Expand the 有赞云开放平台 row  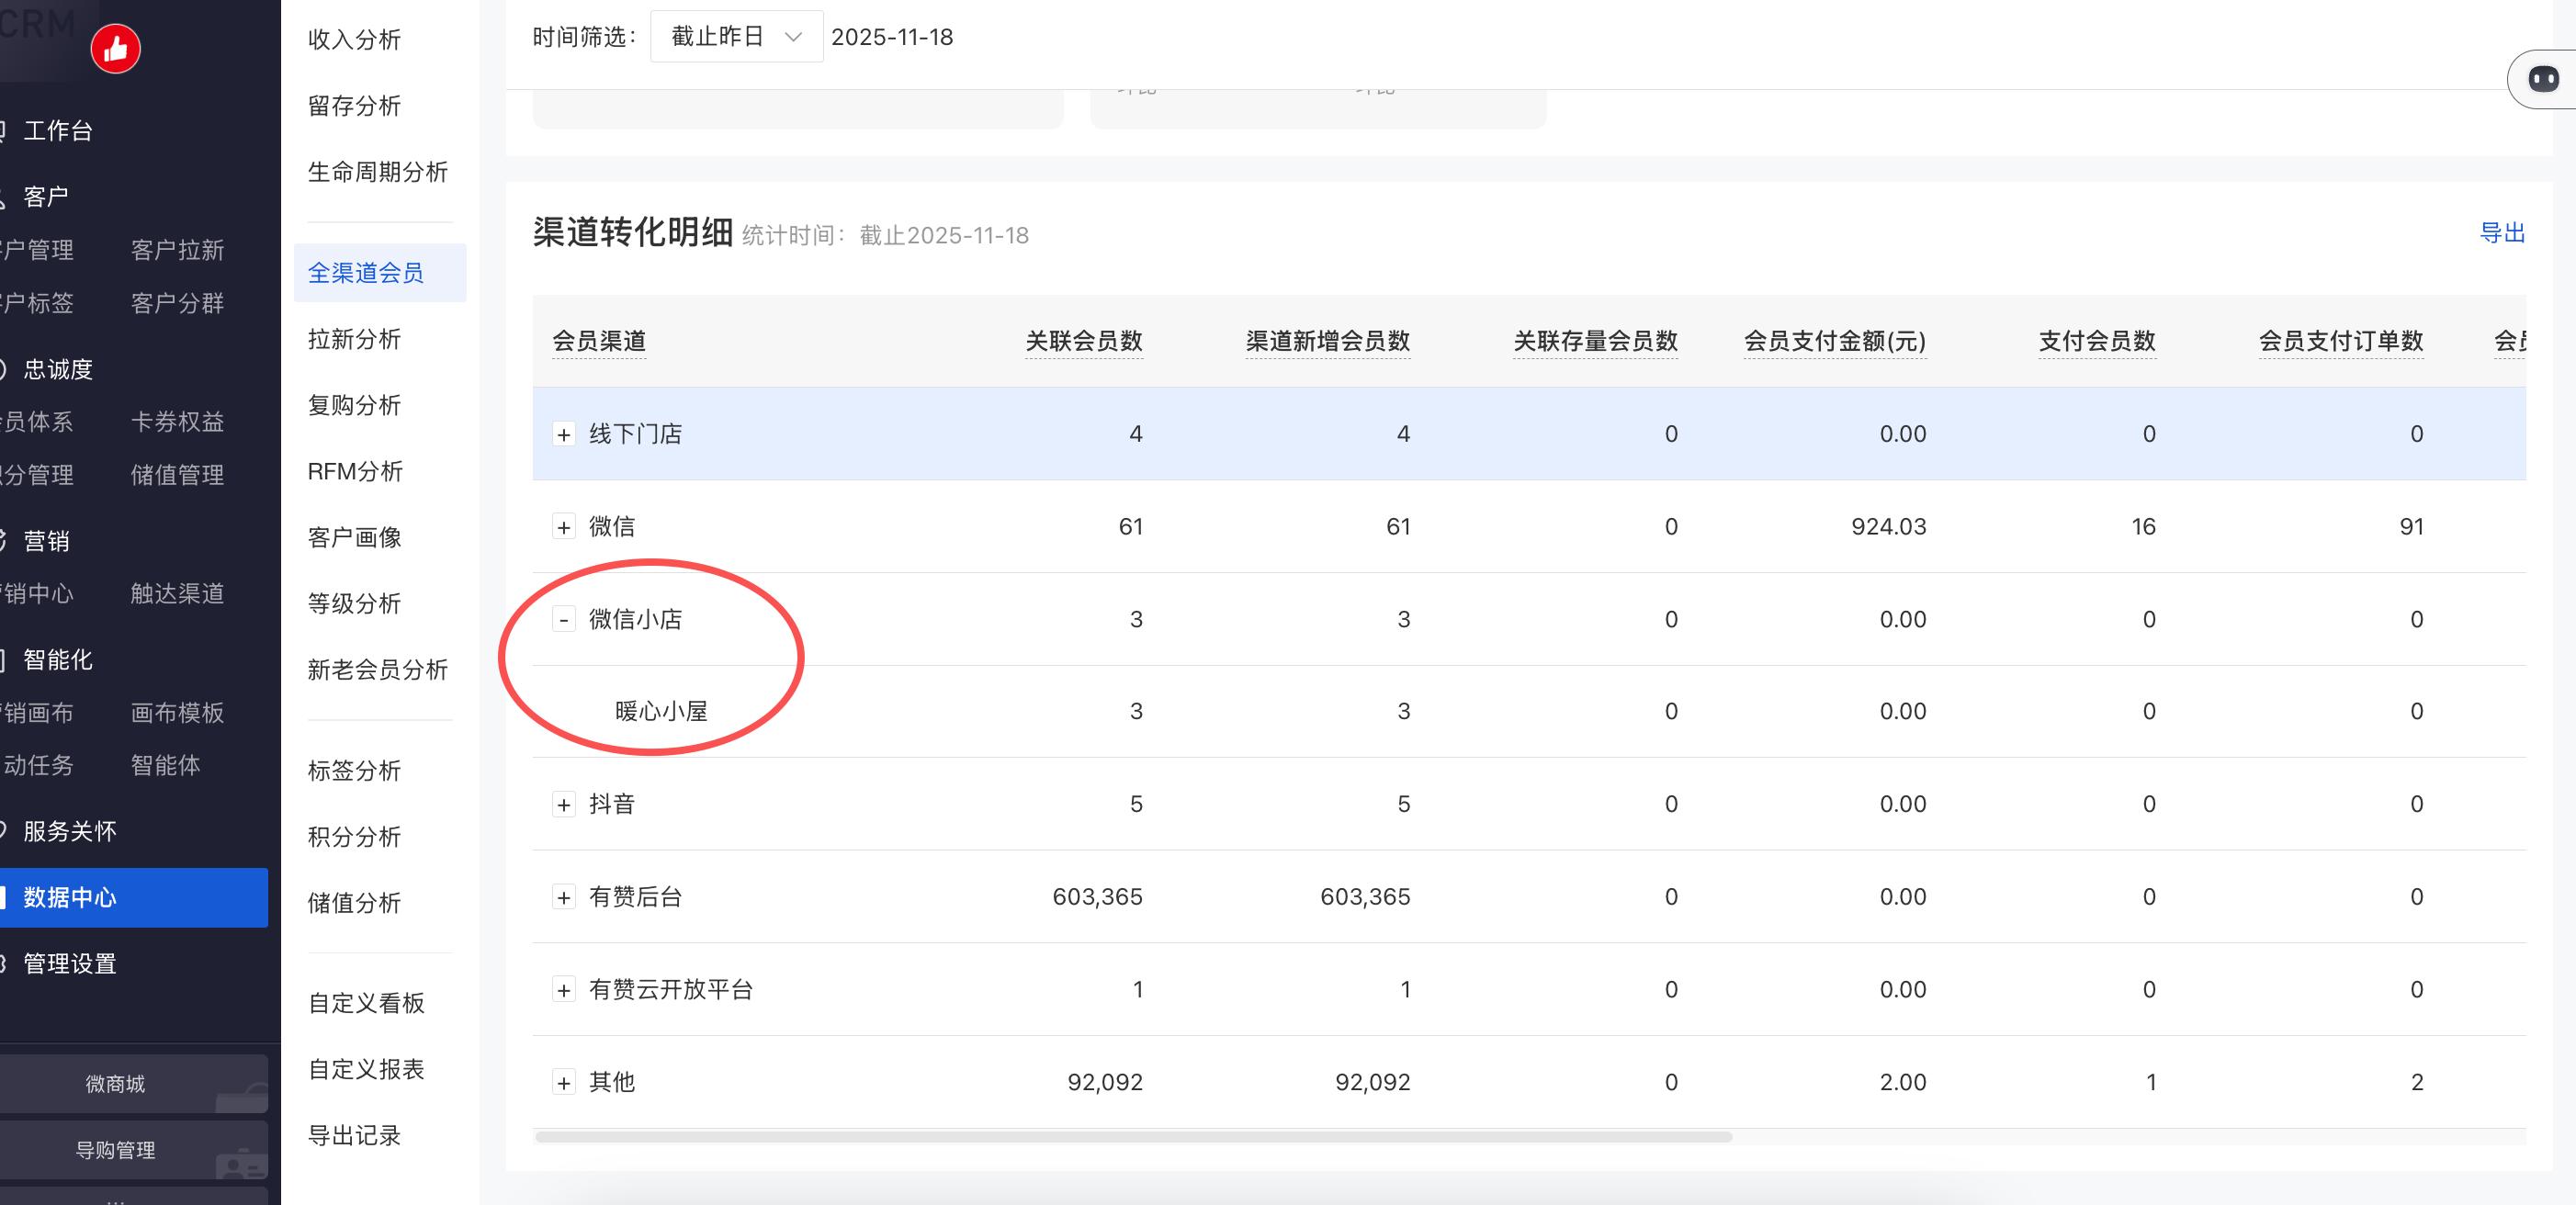coord(564,990)
